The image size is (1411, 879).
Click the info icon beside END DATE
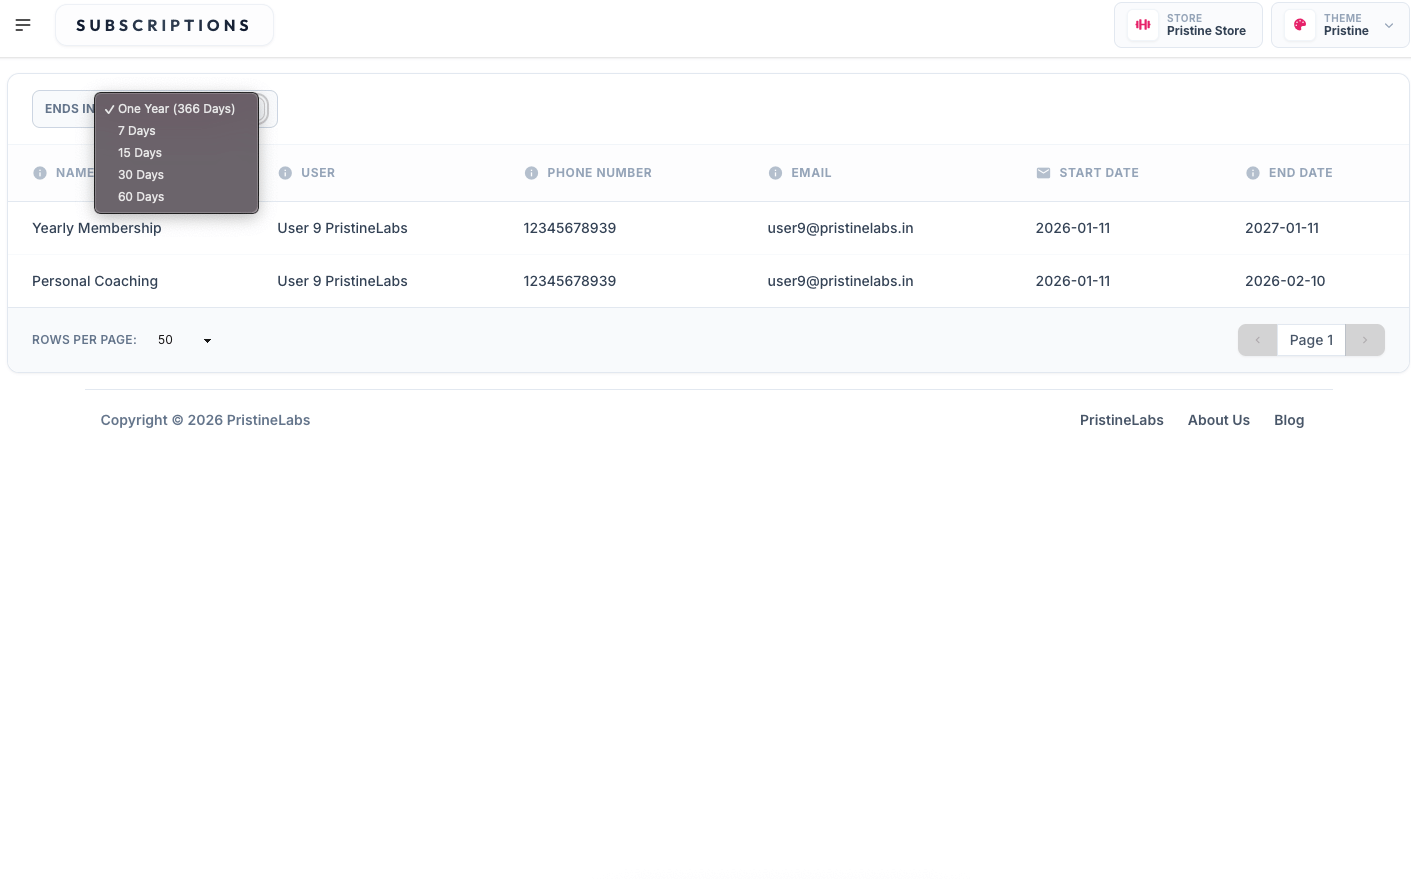click(1253, 172)
